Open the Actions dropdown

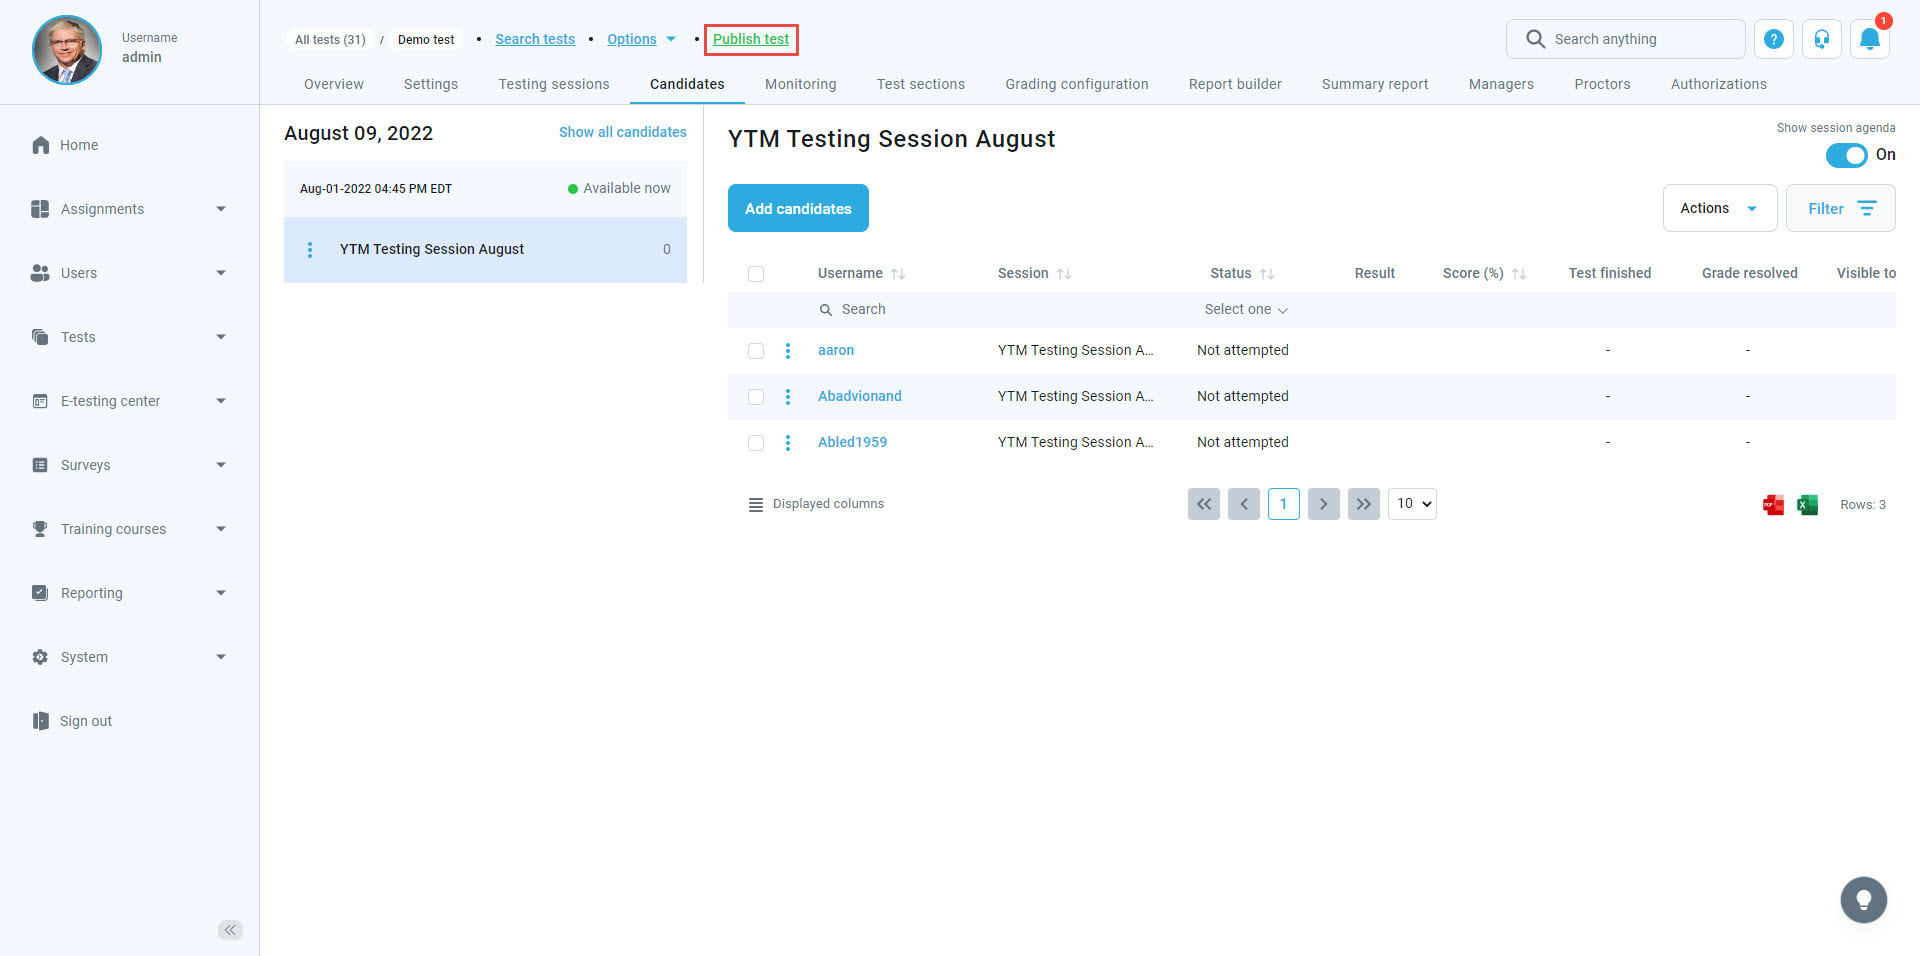[1719, 208]
